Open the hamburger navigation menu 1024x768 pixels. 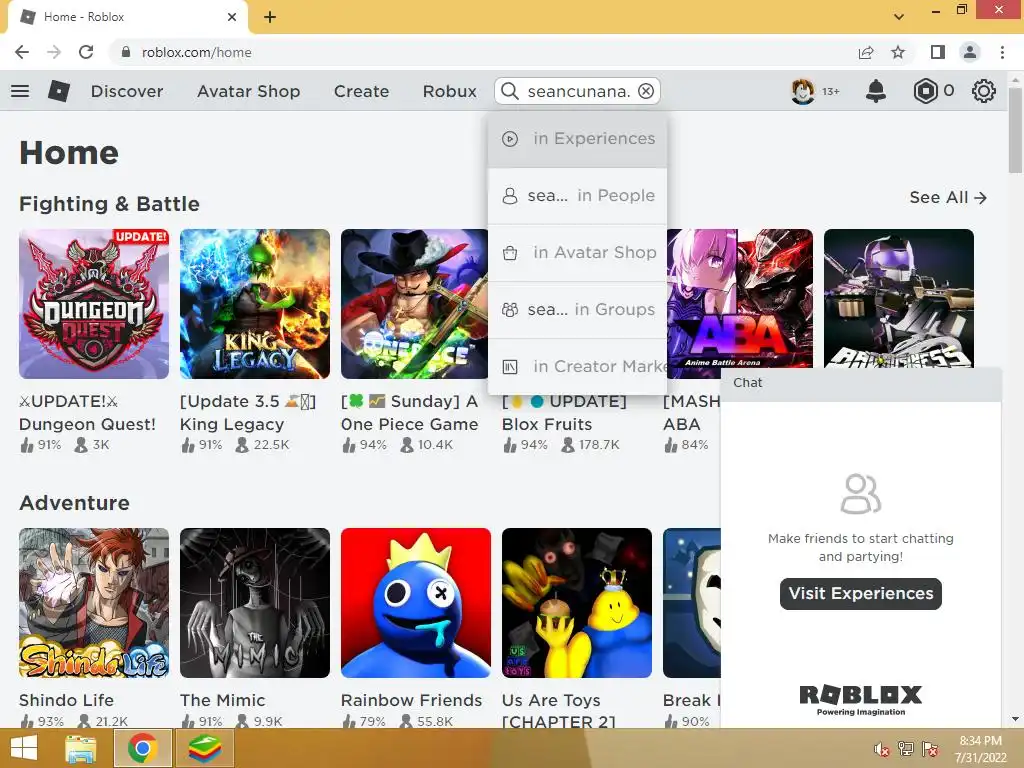tap(20, 91)
